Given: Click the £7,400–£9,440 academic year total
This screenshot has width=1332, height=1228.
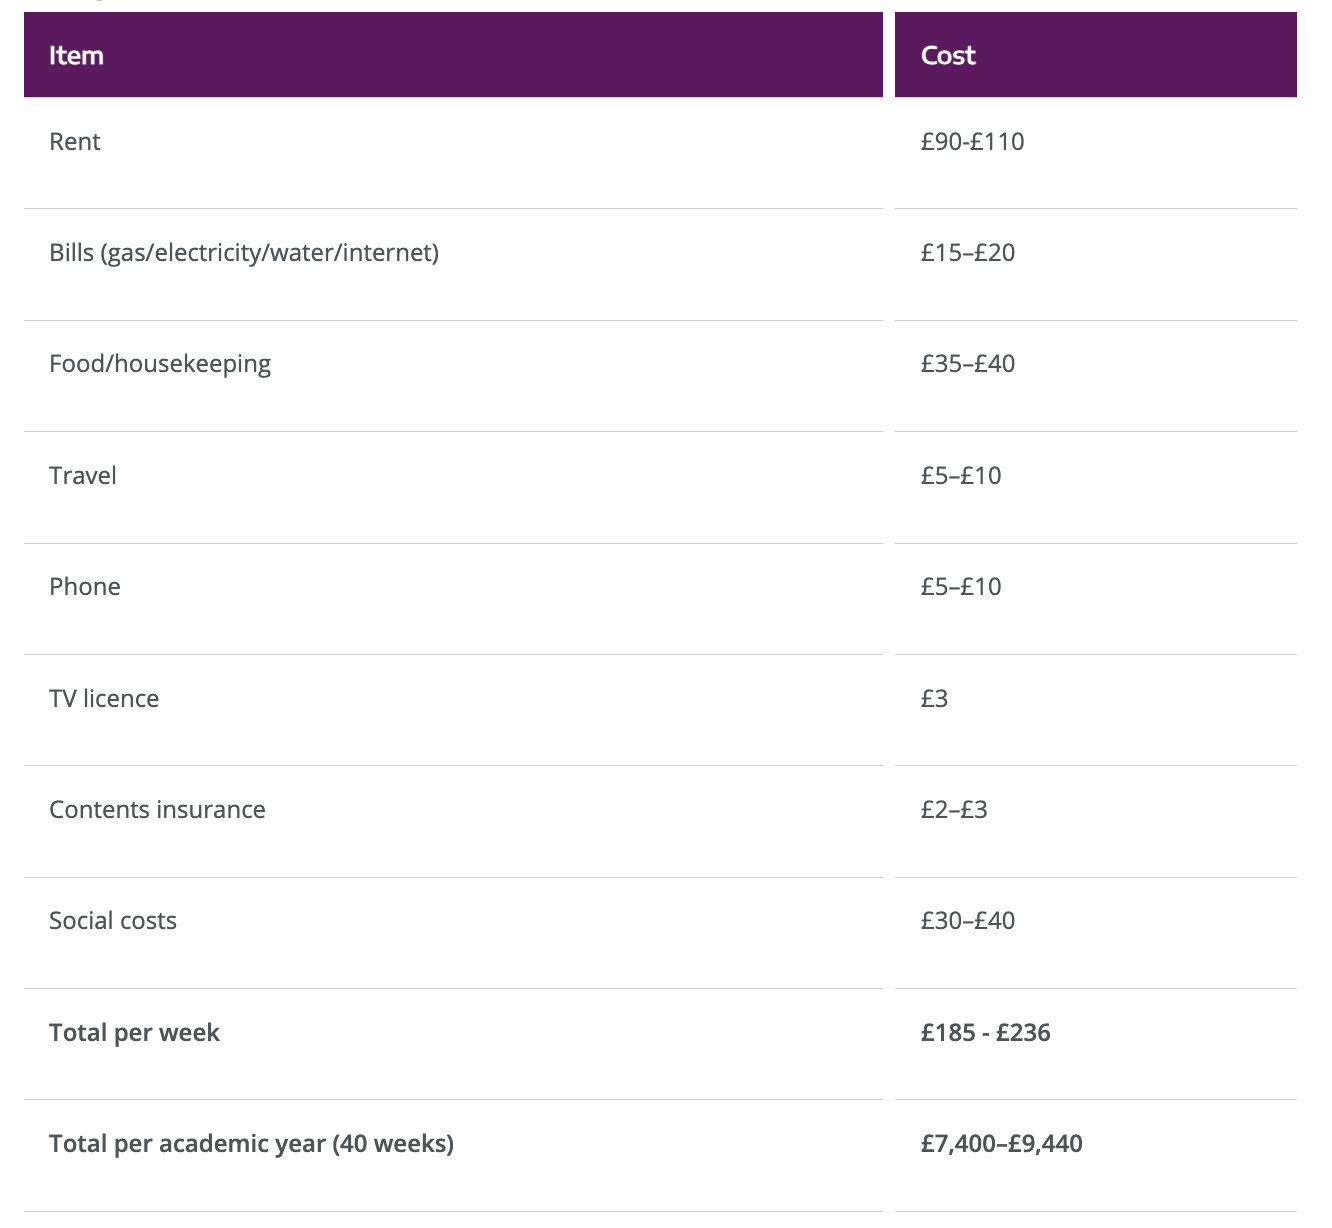Looking at the screenshot, I should (1001, 1144).
